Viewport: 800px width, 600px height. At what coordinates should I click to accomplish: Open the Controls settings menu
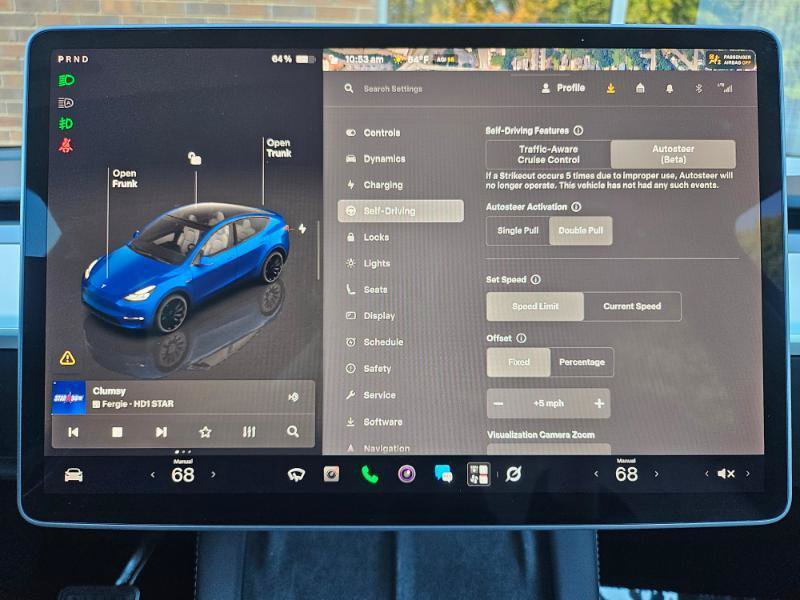coord(373,133)
